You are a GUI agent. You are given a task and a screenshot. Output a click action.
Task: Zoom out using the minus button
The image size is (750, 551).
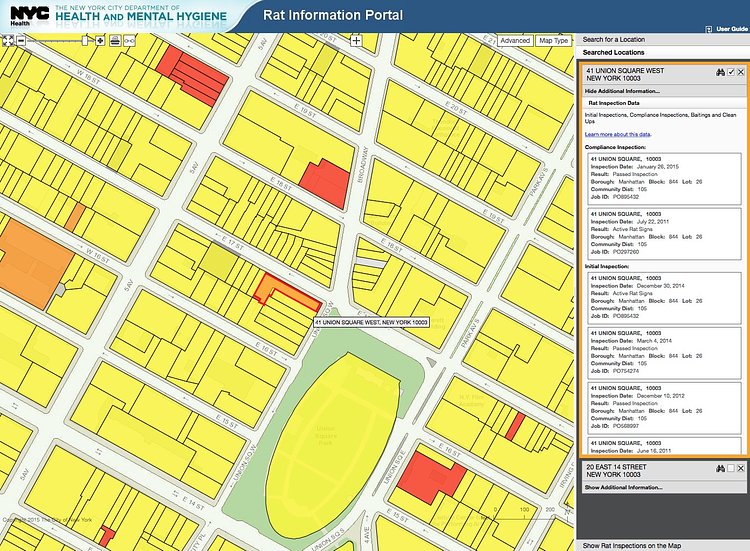point(21,40)
